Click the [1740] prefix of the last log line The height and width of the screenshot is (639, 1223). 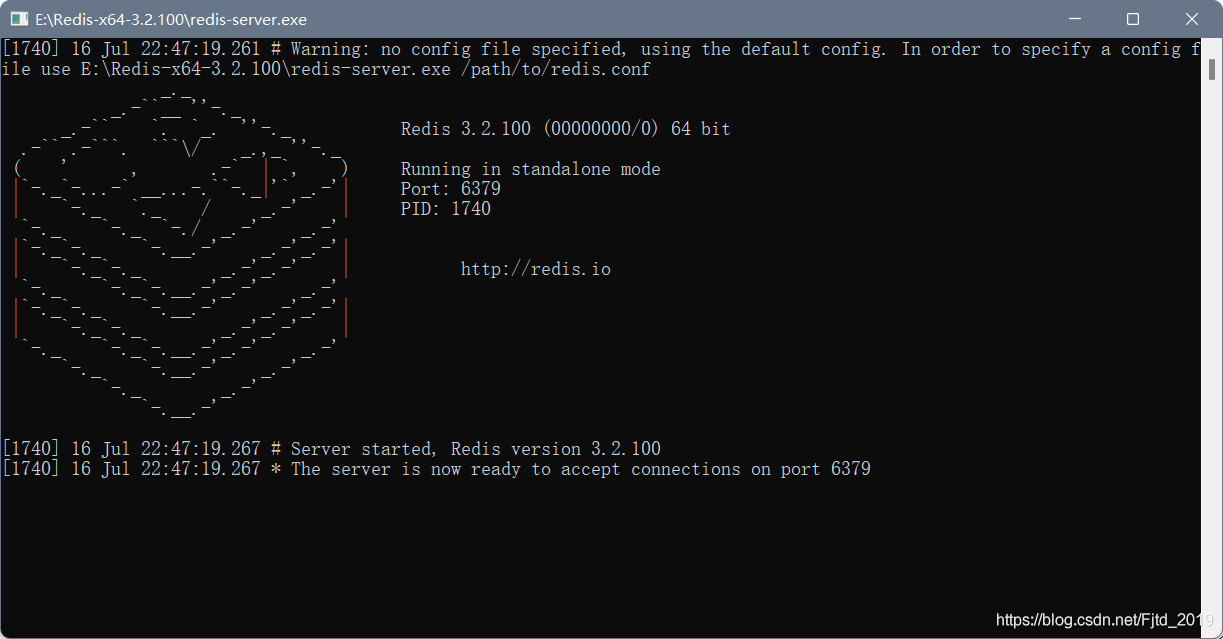pyautogui.click(x=31, y=469)
